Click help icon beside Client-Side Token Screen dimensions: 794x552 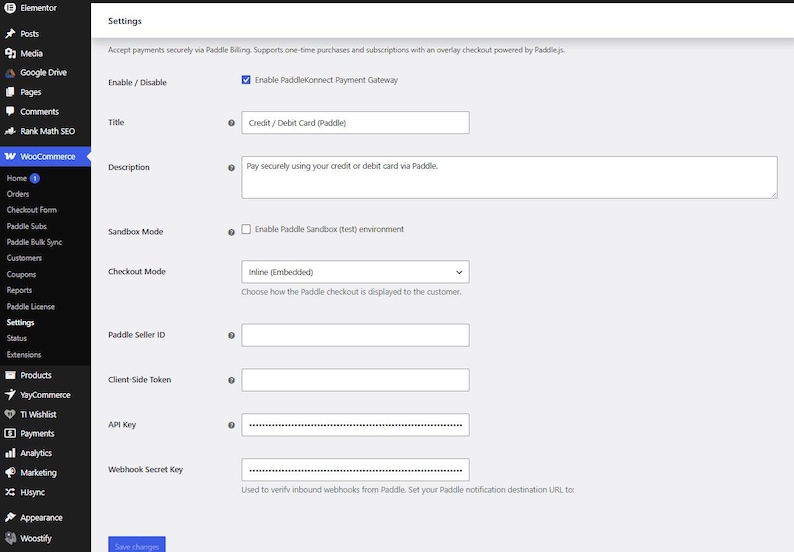coord(231,380)
